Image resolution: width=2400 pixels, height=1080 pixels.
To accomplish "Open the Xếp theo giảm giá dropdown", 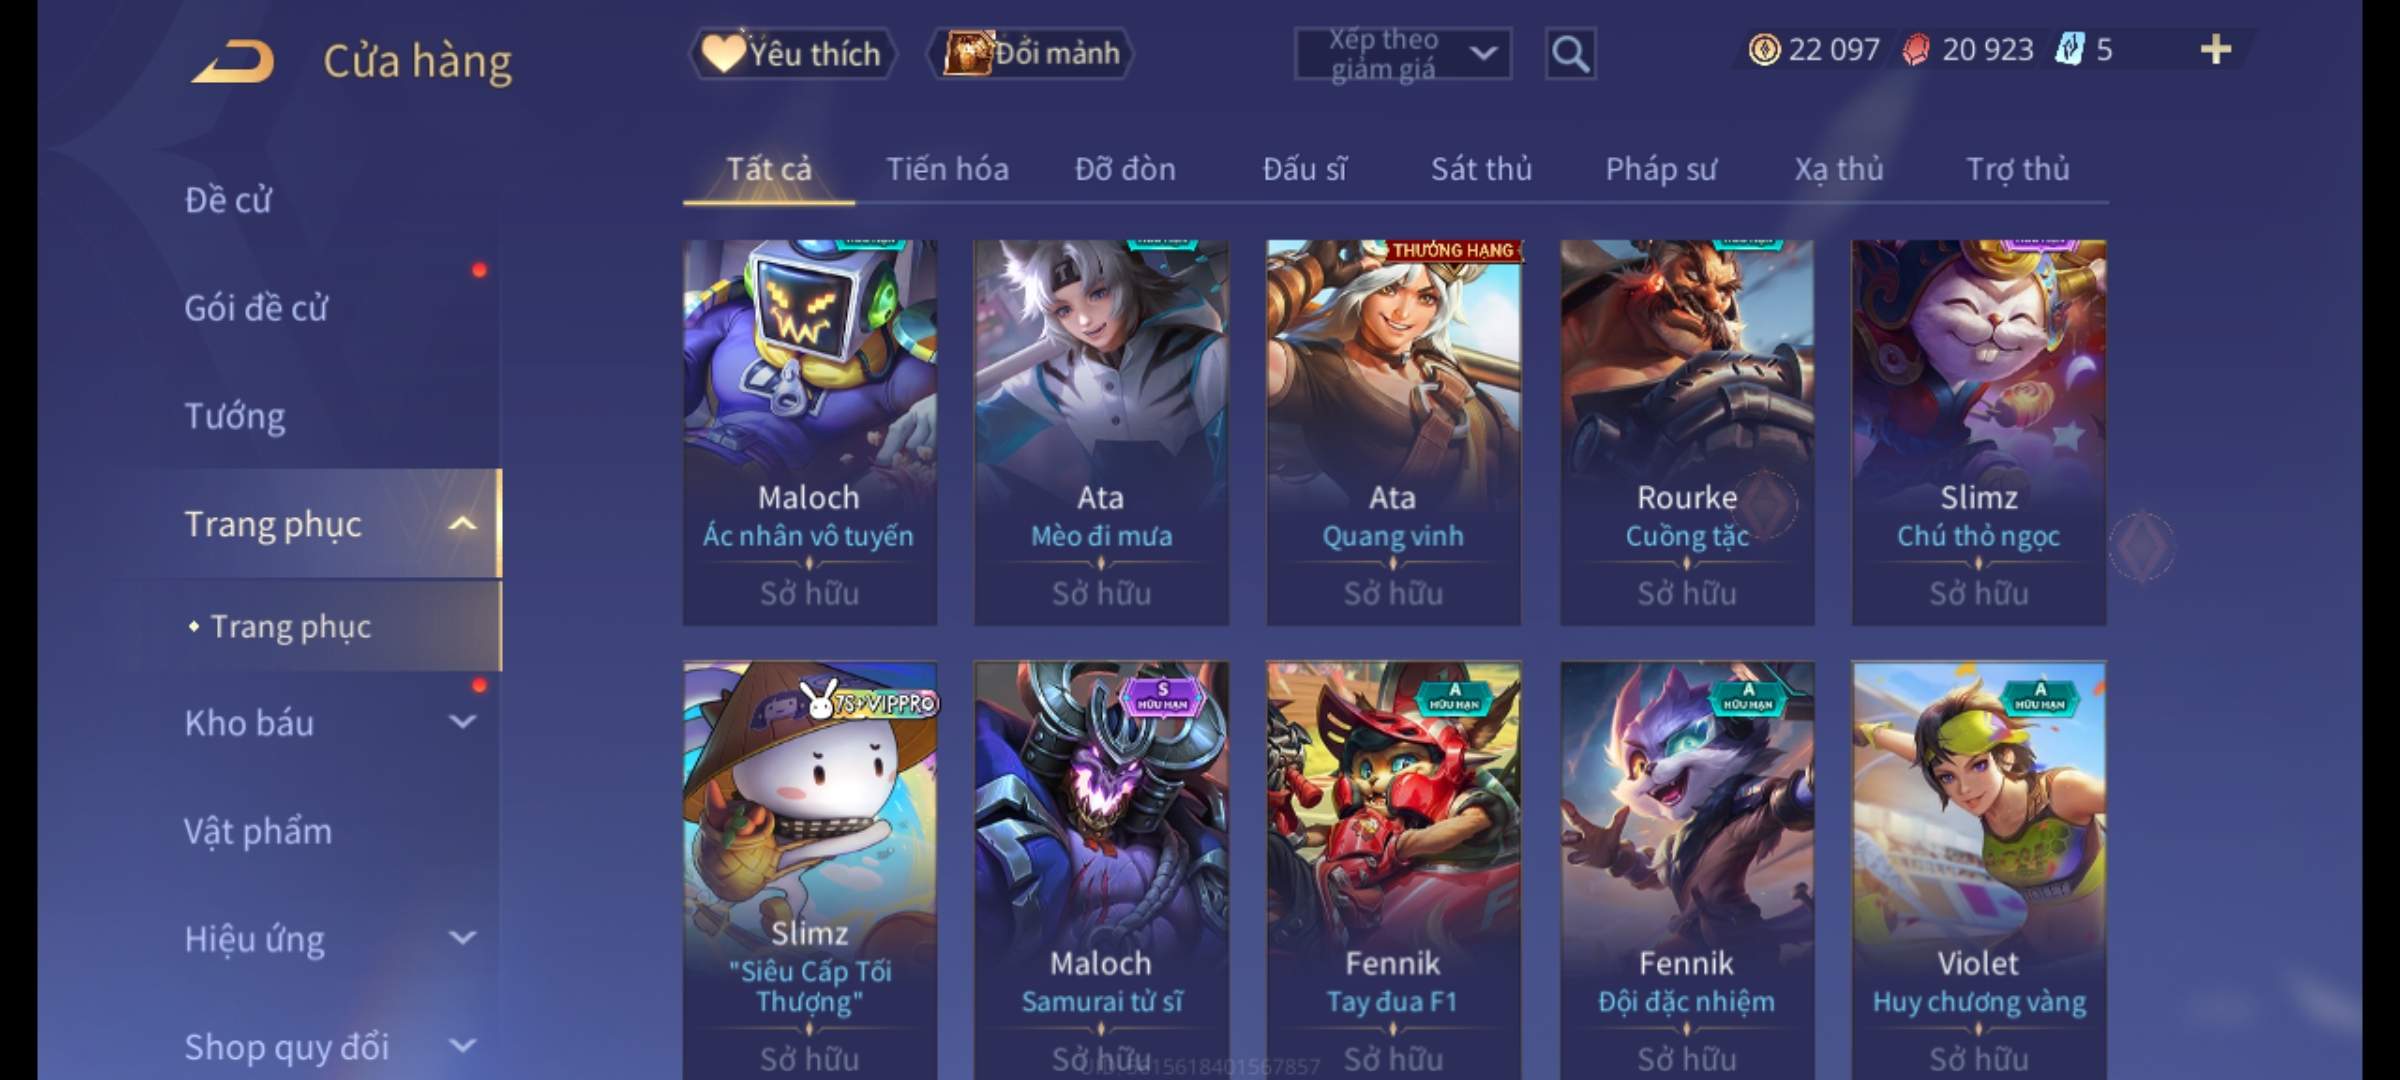I will point(1403,54).
